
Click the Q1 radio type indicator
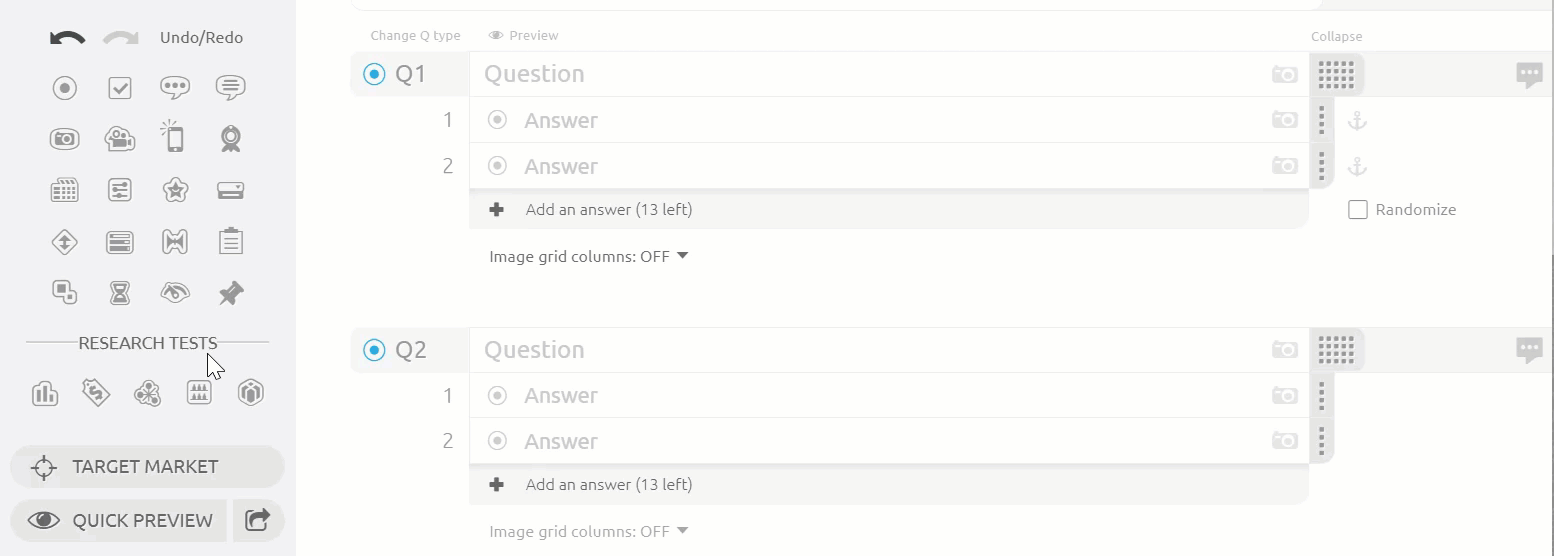tap(374, 74)
